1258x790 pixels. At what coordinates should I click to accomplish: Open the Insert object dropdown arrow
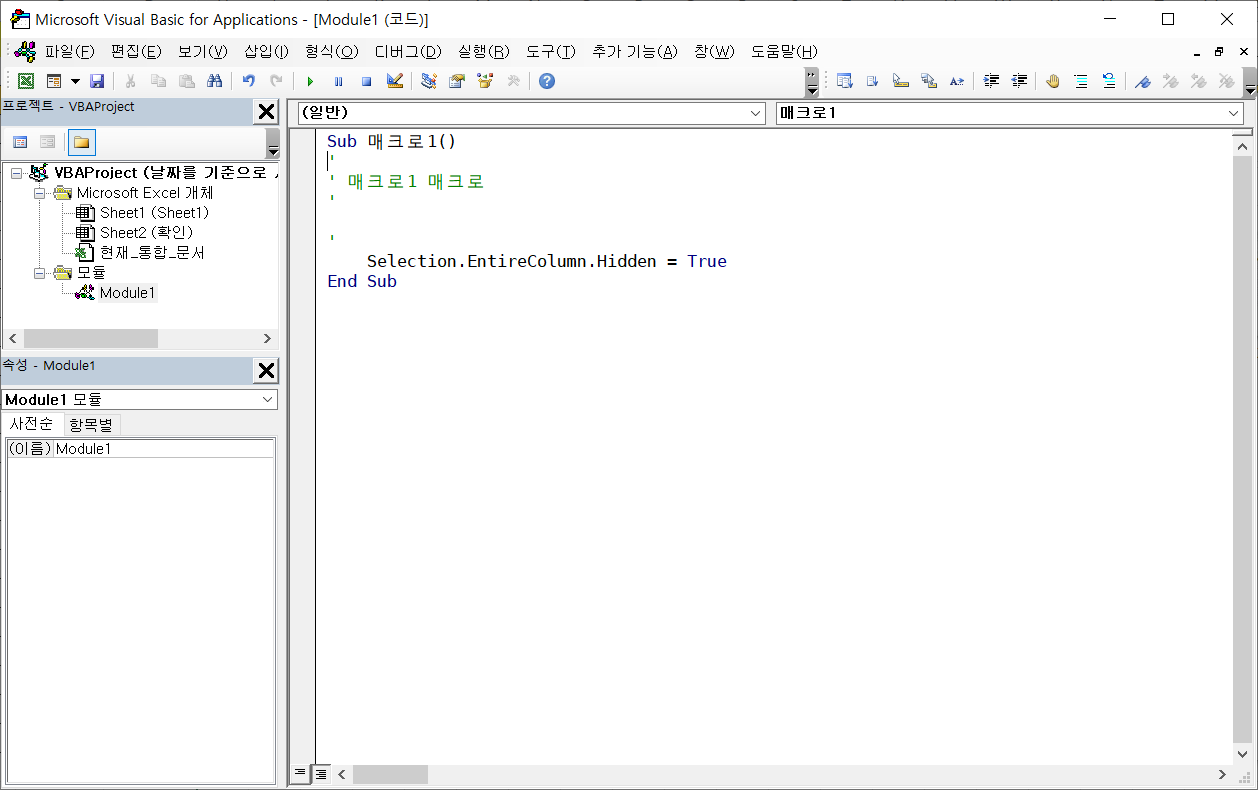(75, 81)
